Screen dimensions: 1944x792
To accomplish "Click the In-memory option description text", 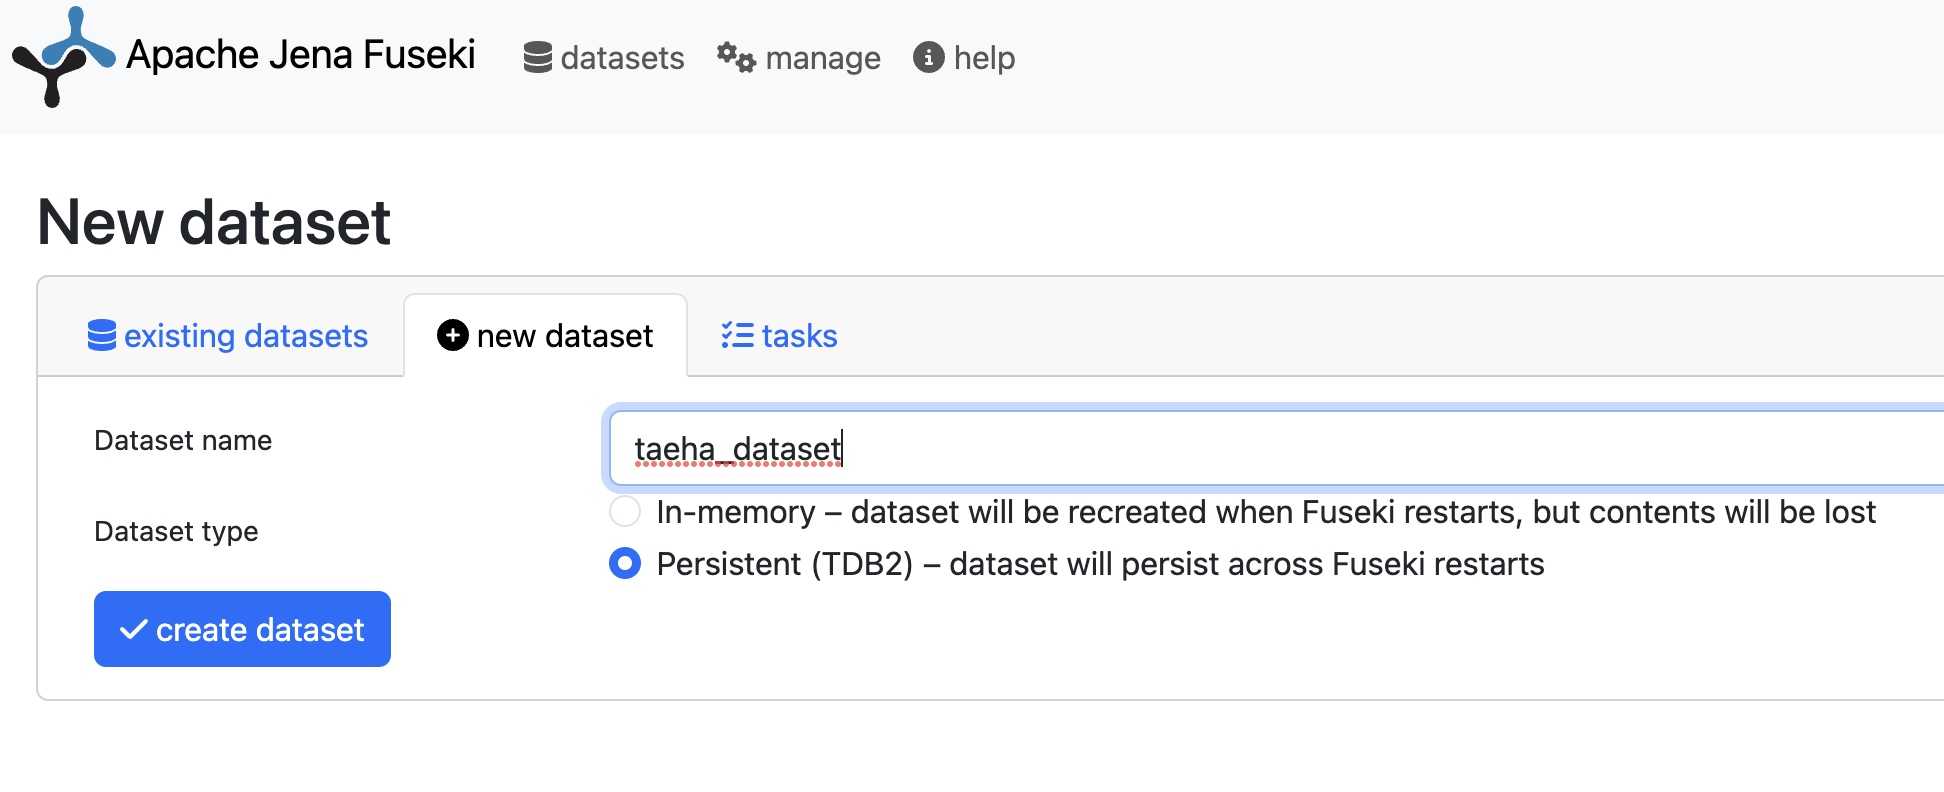I will 1265,512.
